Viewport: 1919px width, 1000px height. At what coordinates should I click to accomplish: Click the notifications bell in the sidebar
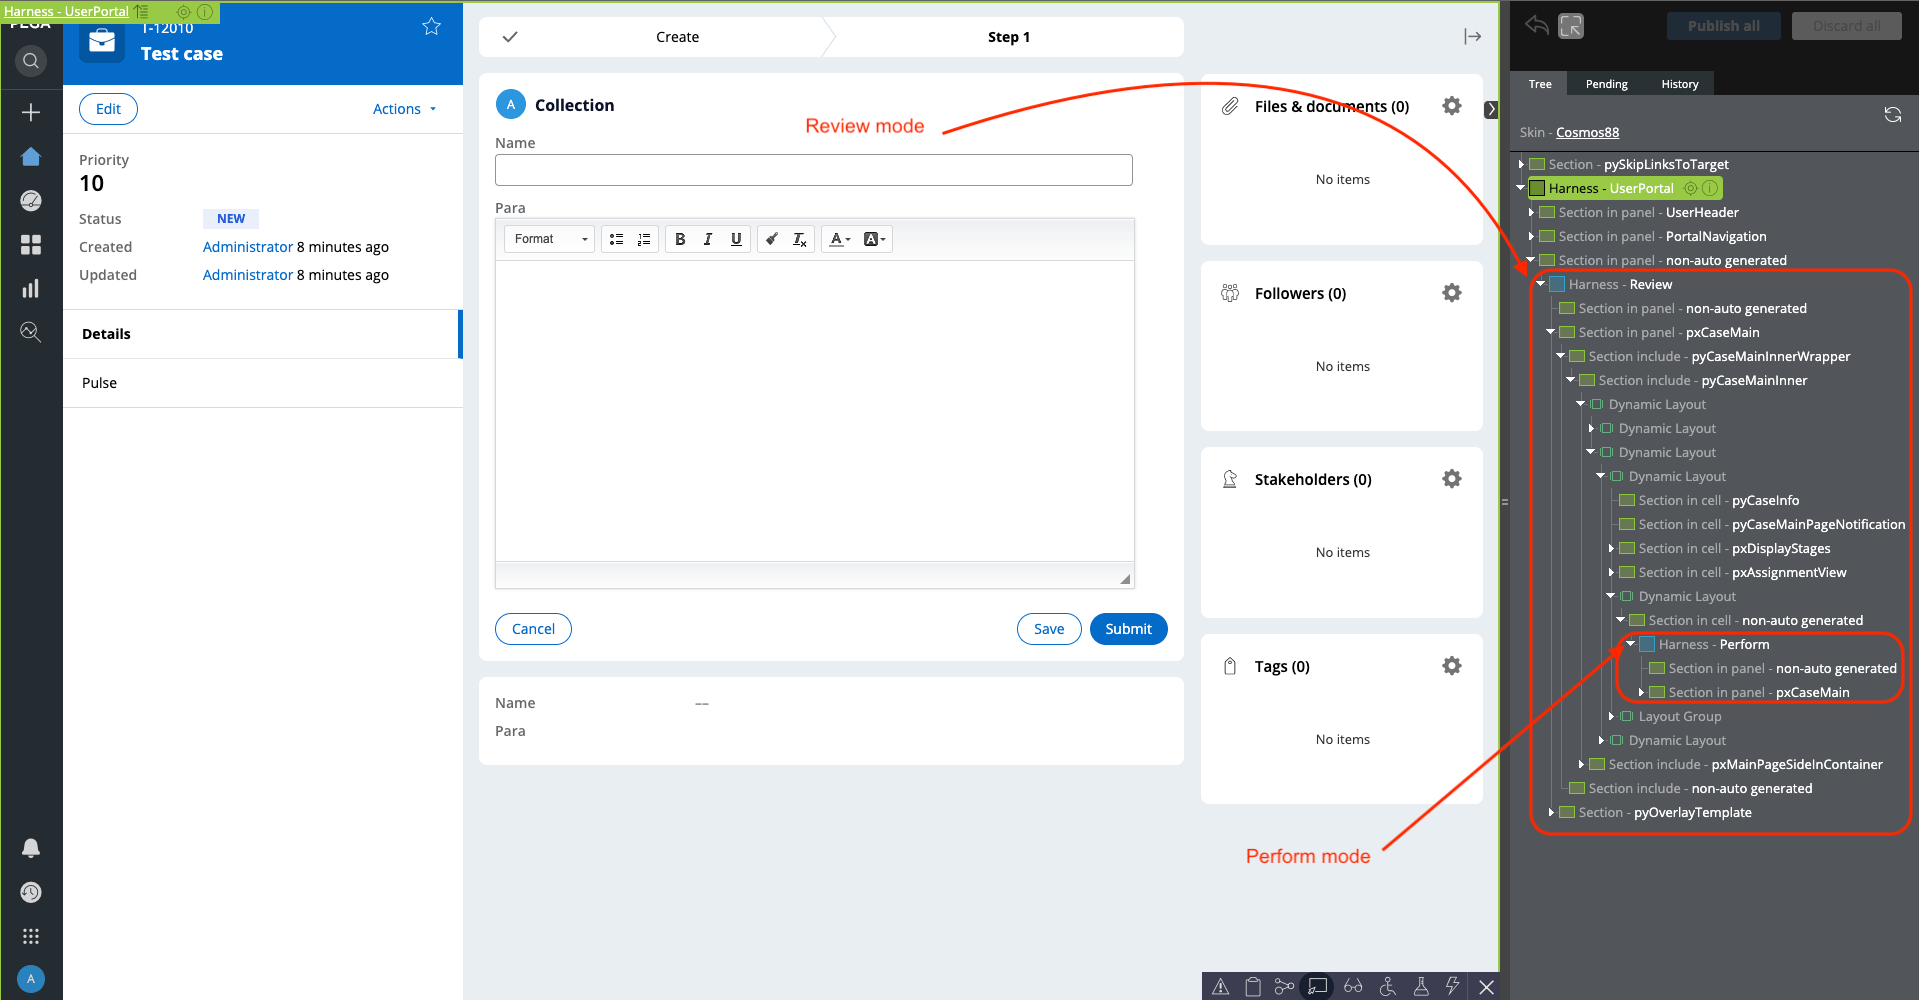[x=31, y=847]
